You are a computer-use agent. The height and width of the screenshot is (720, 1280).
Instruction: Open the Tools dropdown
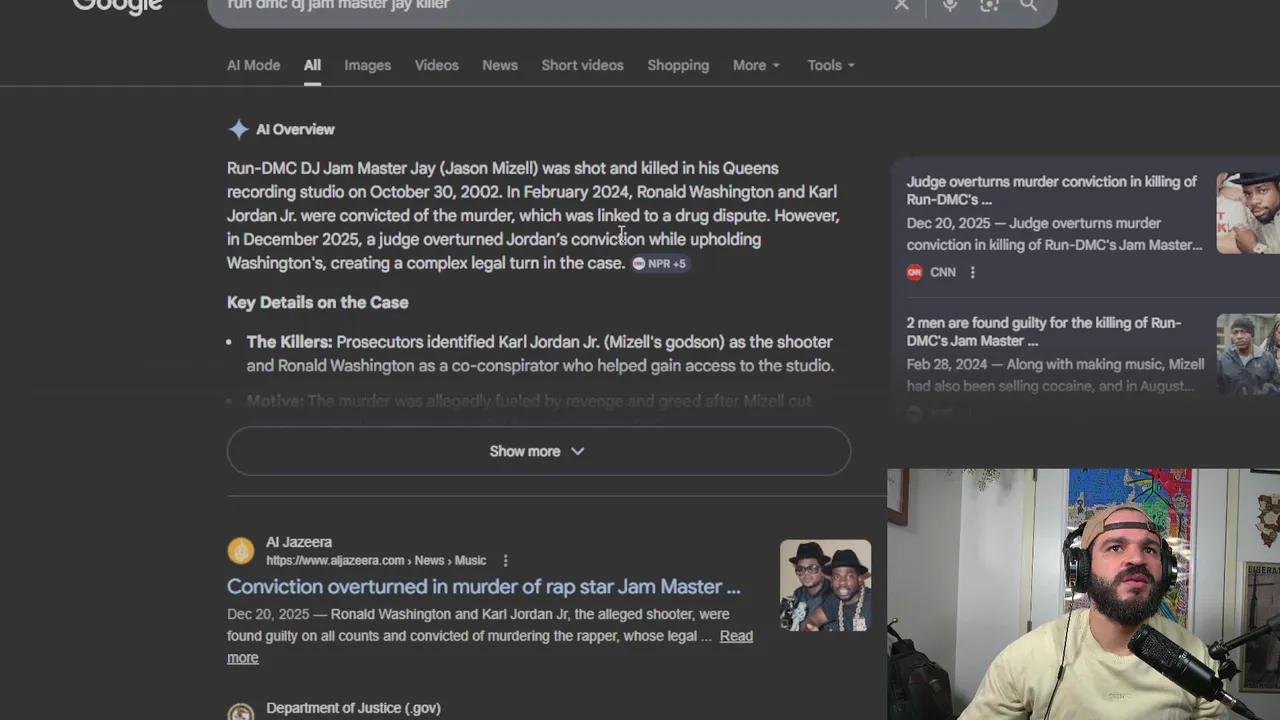pyautogui.click(x=831, y=65)
